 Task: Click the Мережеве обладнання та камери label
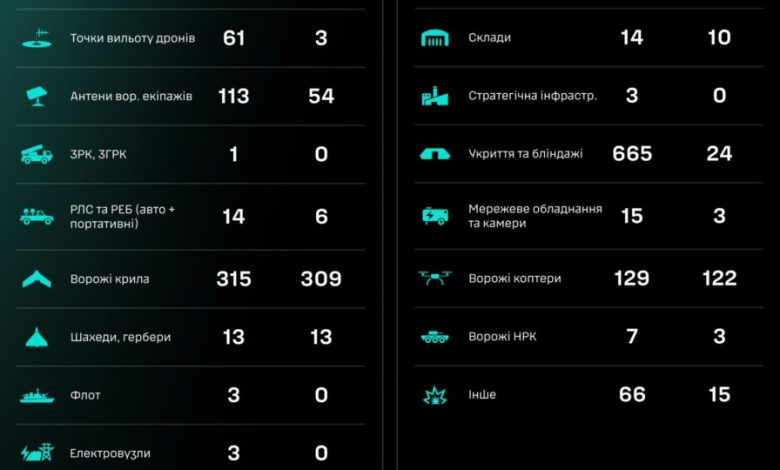535,216
